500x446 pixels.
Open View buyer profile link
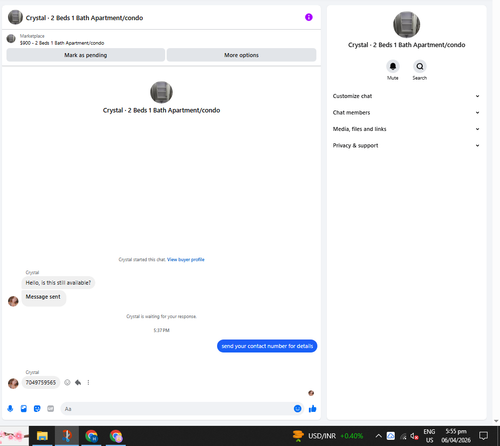point(186,259)
